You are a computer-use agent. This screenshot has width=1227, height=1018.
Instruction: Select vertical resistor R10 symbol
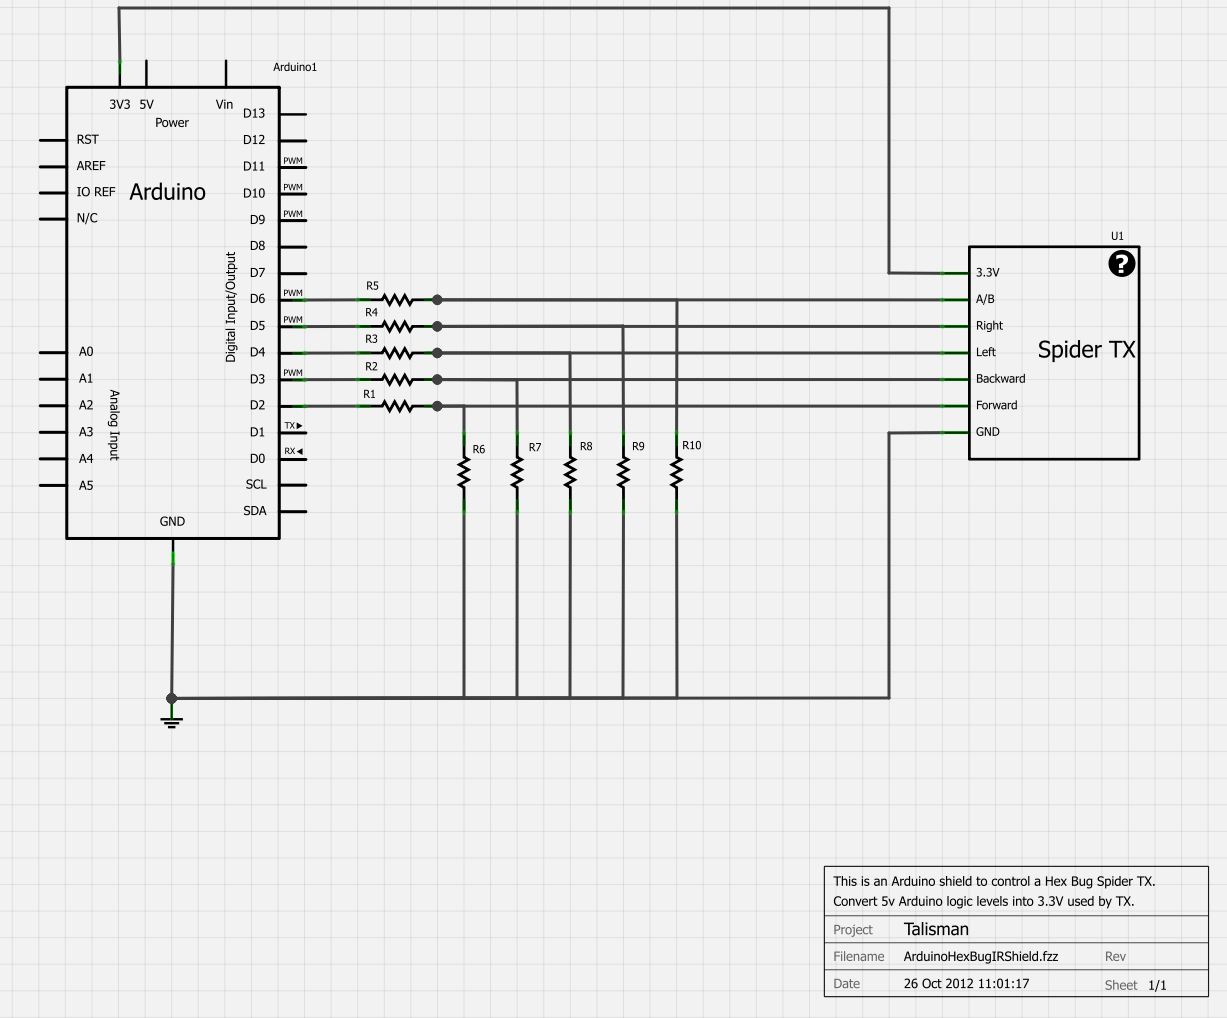(x=677, y=473)
